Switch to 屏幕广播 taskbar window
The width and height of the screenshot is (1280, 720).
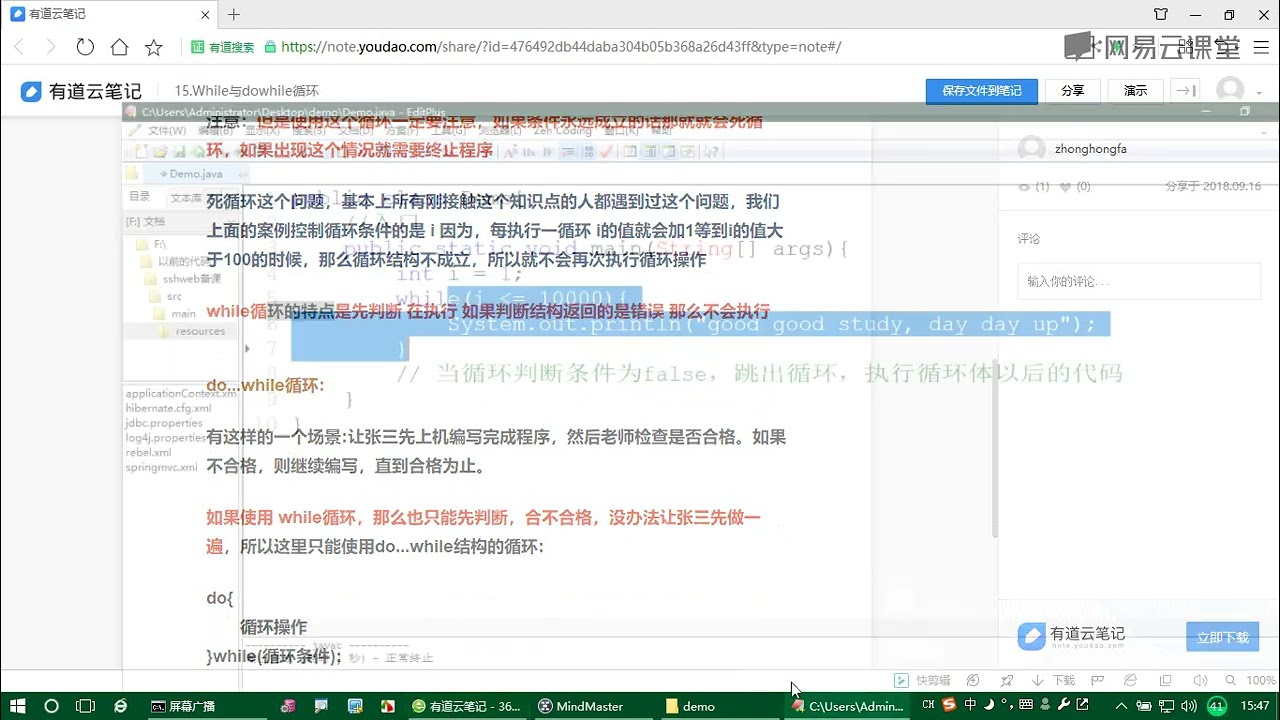click(205, 705)
